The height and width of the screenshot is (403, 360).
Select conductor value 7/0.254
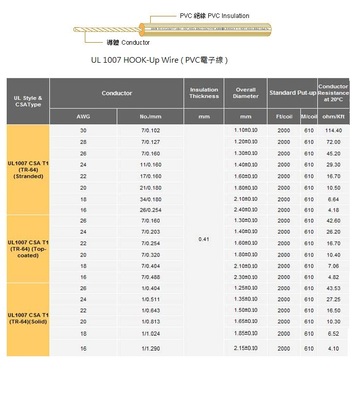point(151,243)
